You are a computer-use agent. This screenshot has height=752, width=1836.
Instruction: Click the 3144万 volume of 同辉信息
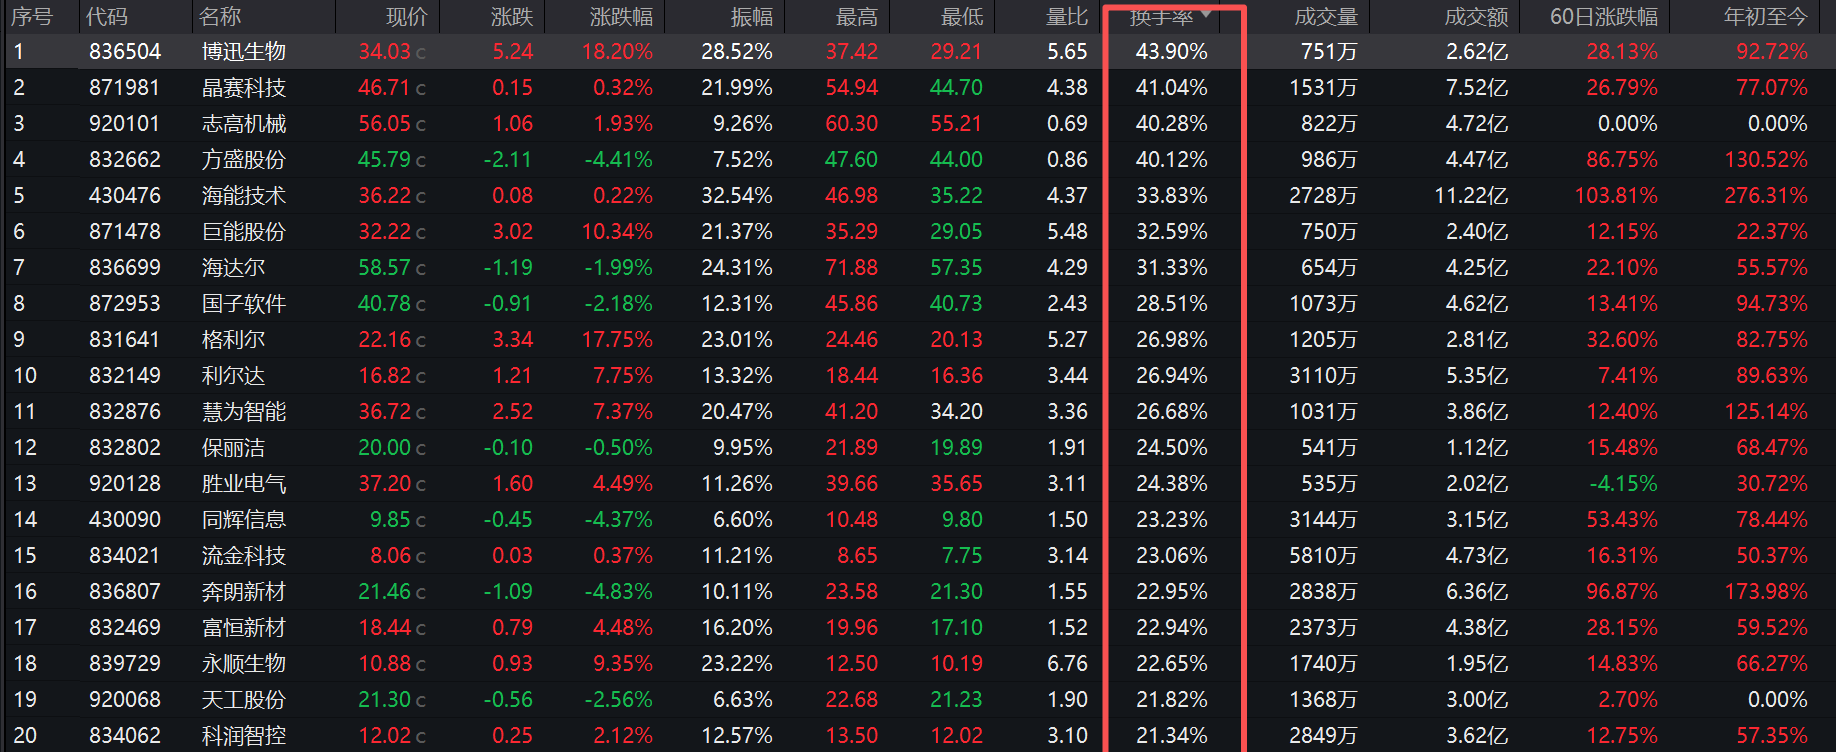point(1323,520)
